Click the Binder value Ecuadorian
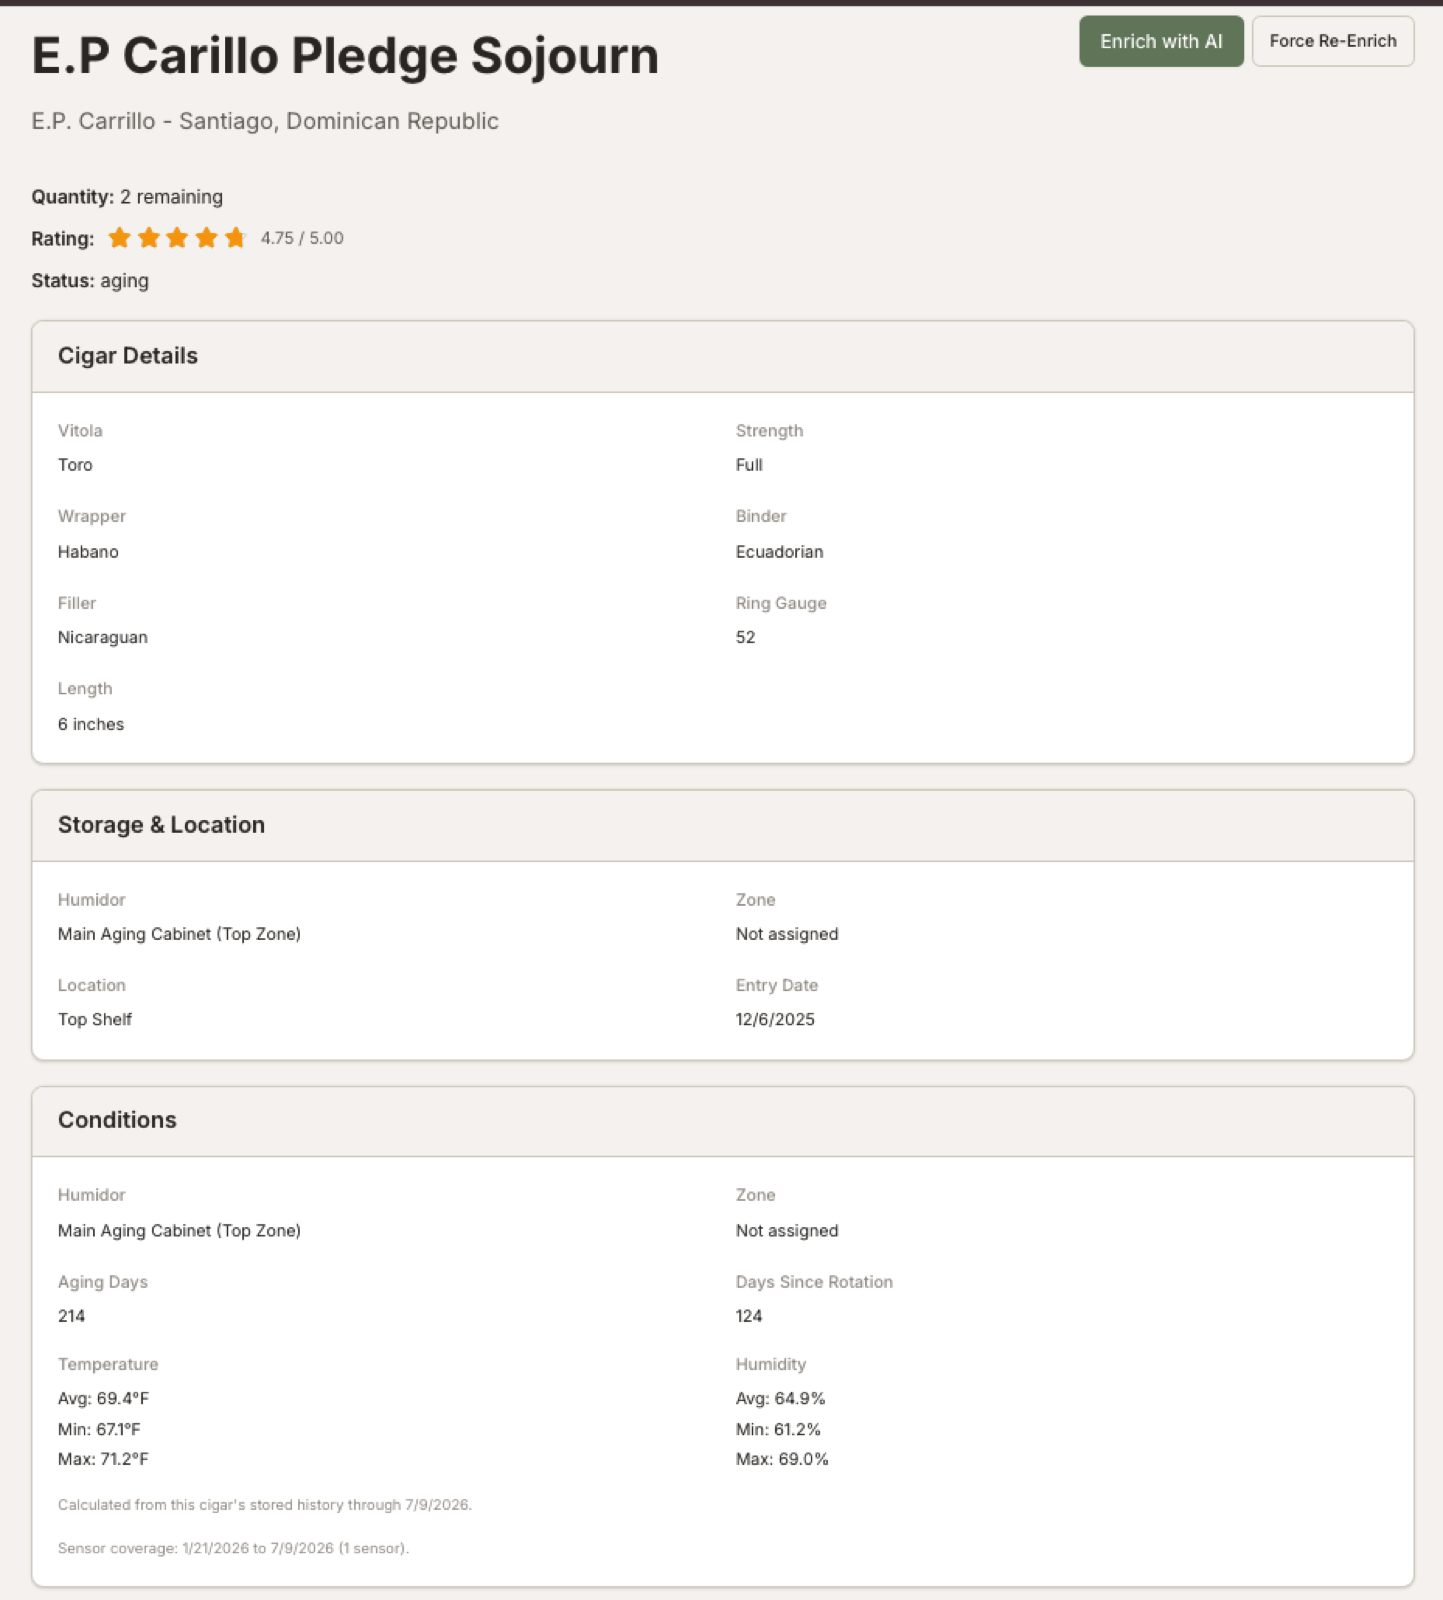 point(780,552)
